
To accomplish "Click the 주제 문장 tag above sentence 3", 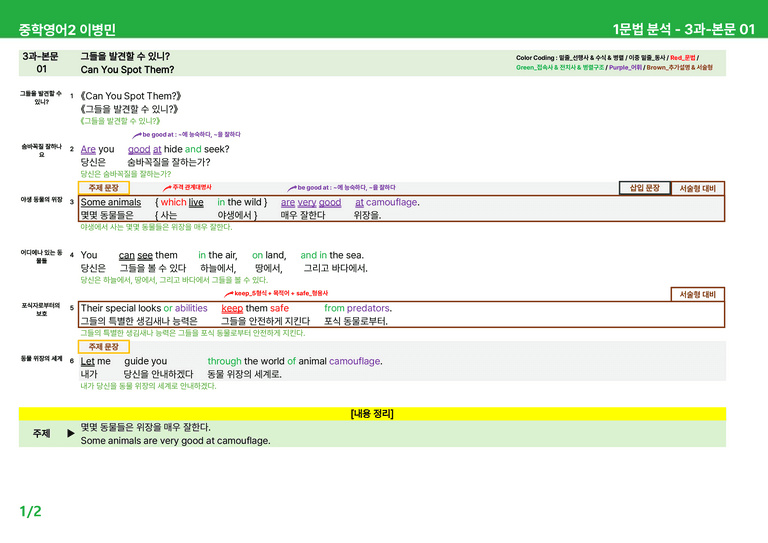I will 104,188.
